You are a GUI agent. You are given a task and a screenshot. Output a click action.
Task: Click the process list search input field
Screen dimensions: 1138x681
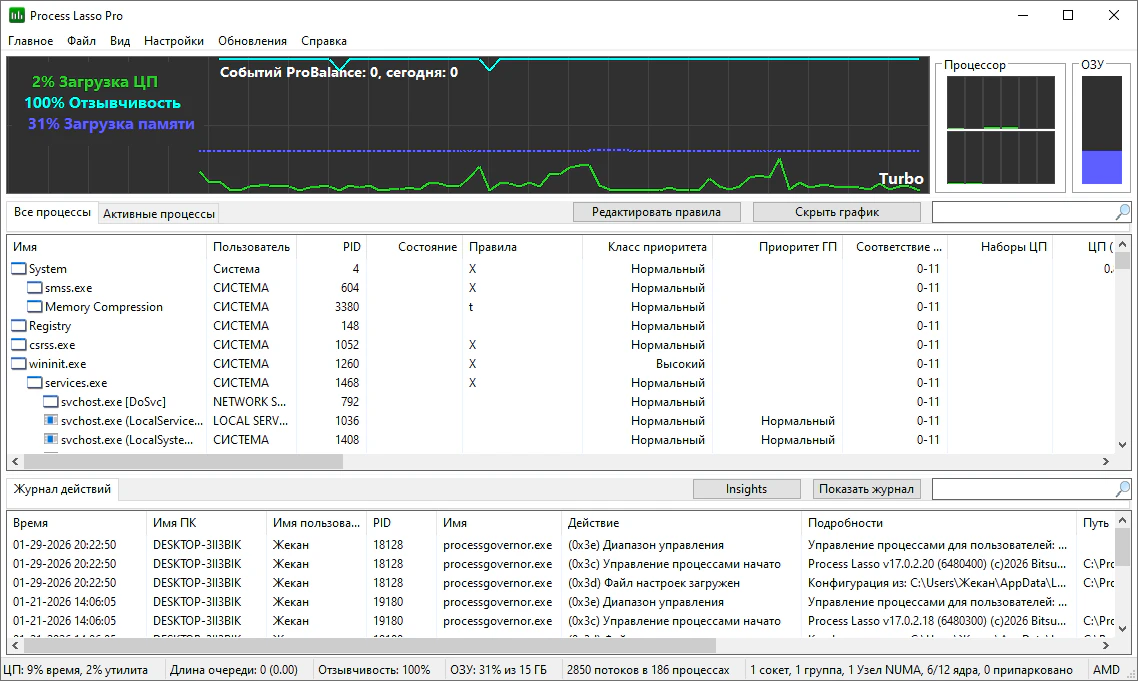coord(1020,212)
